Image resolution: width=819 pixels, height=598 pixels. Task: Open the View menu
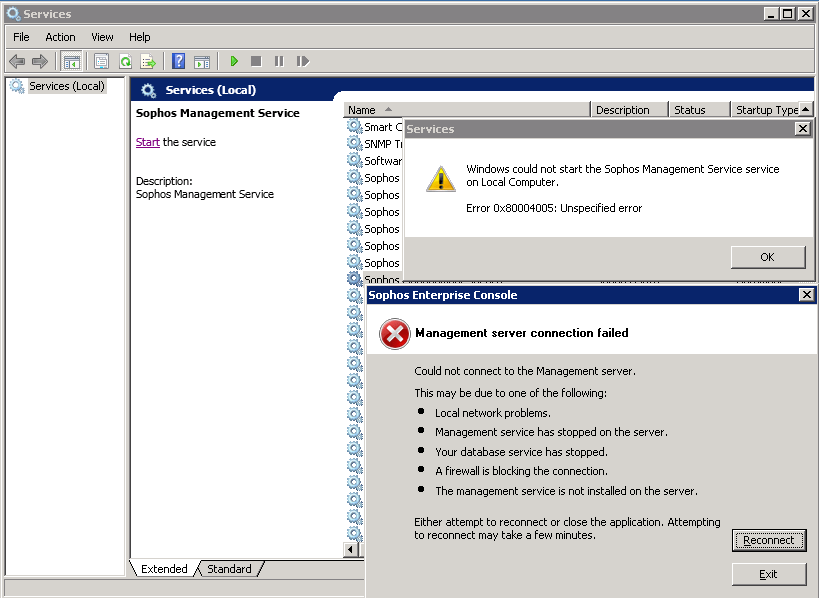click(102, 37)
